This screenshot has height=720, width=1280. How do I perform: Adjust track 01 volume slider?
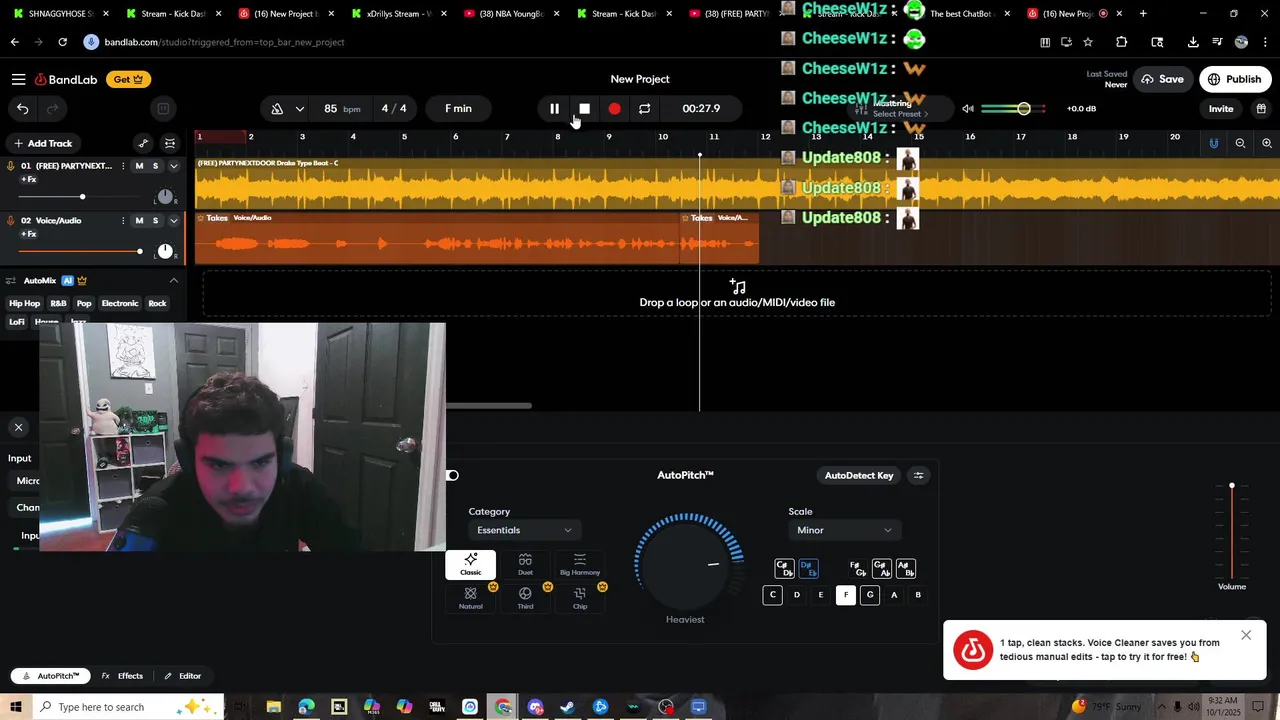(x=80, y=197)
